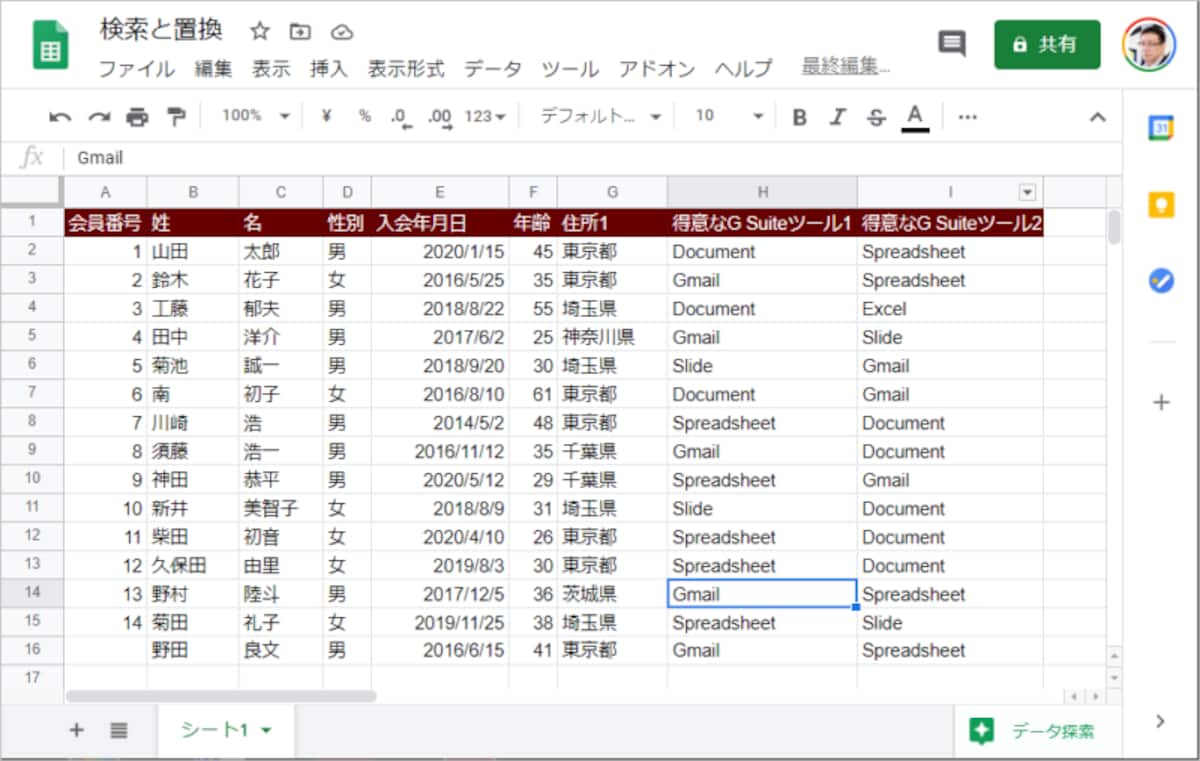Viewport: 1200px width, 761px height.
Task: Collapse the menu header with the caret
Action: 1097,117
